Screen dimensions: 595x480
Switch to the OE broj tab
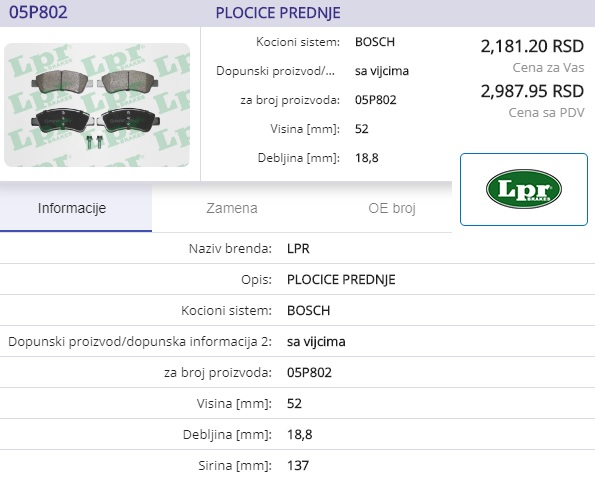click(x=392, y=208)
